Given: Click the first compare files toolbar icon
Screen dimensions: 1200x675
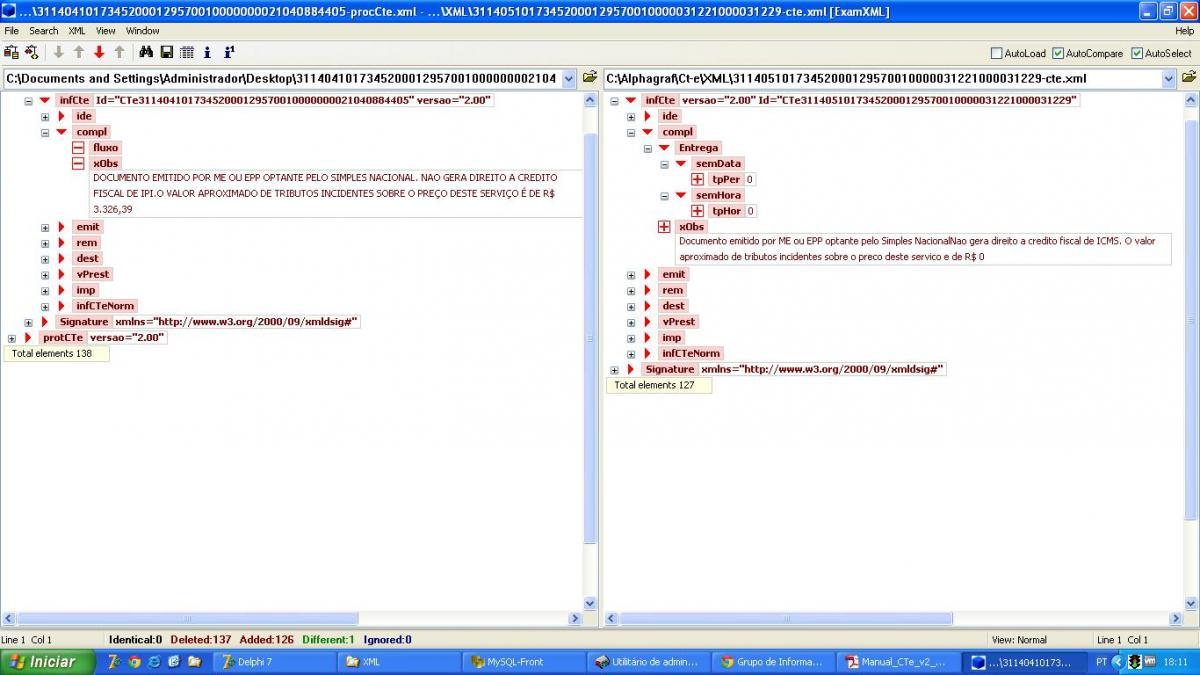Looking at the screenshot, I should (x=11, y=52).
